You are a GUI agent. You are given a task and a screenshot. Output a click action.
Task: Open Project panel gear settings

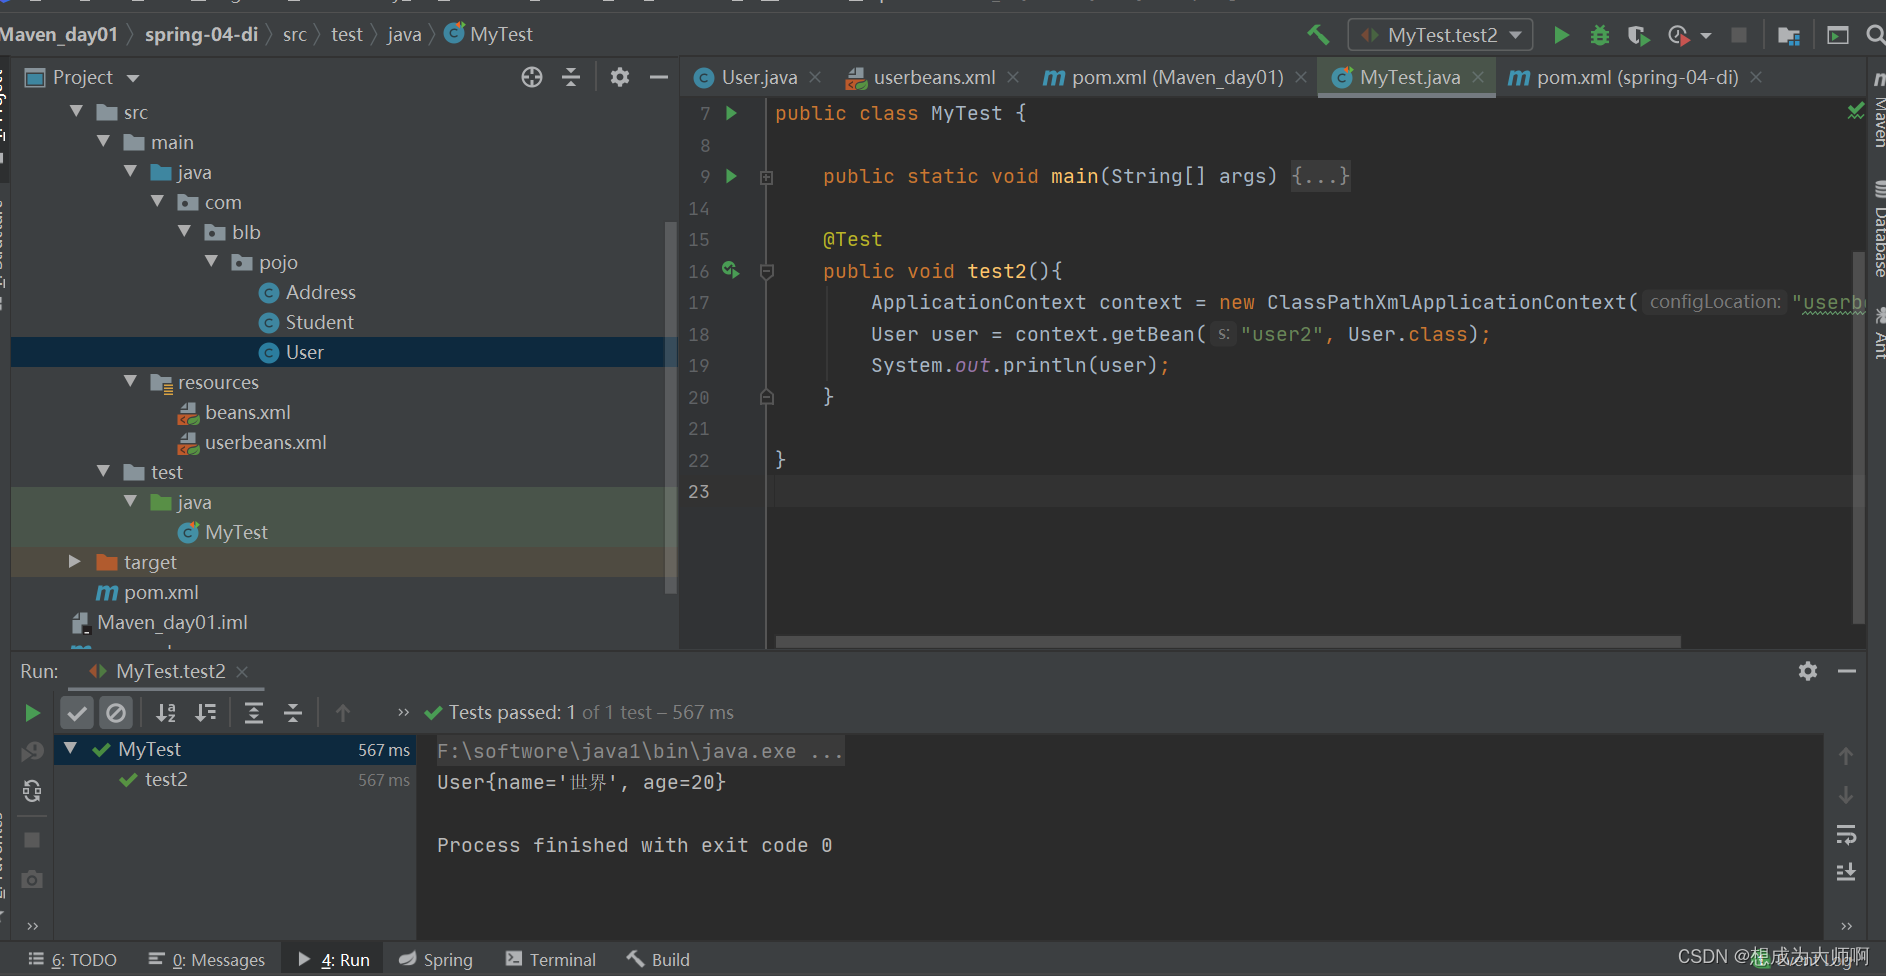[620, 77]
